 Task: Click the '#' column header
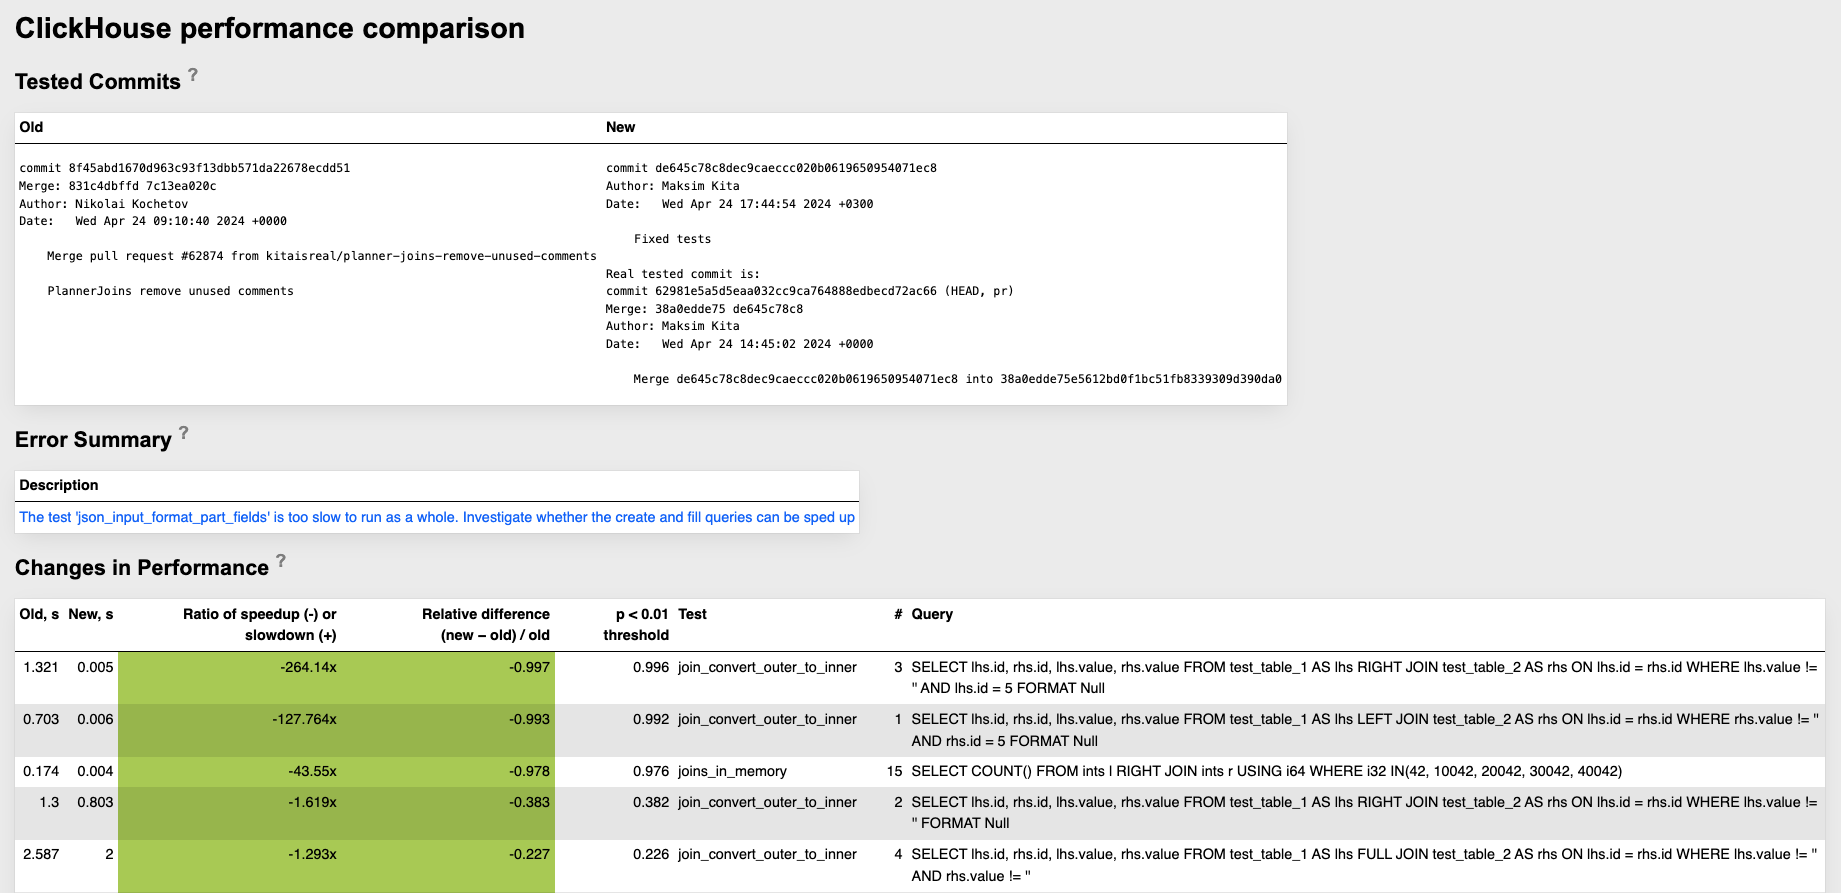pyautogui.click(x=898, y=614)
